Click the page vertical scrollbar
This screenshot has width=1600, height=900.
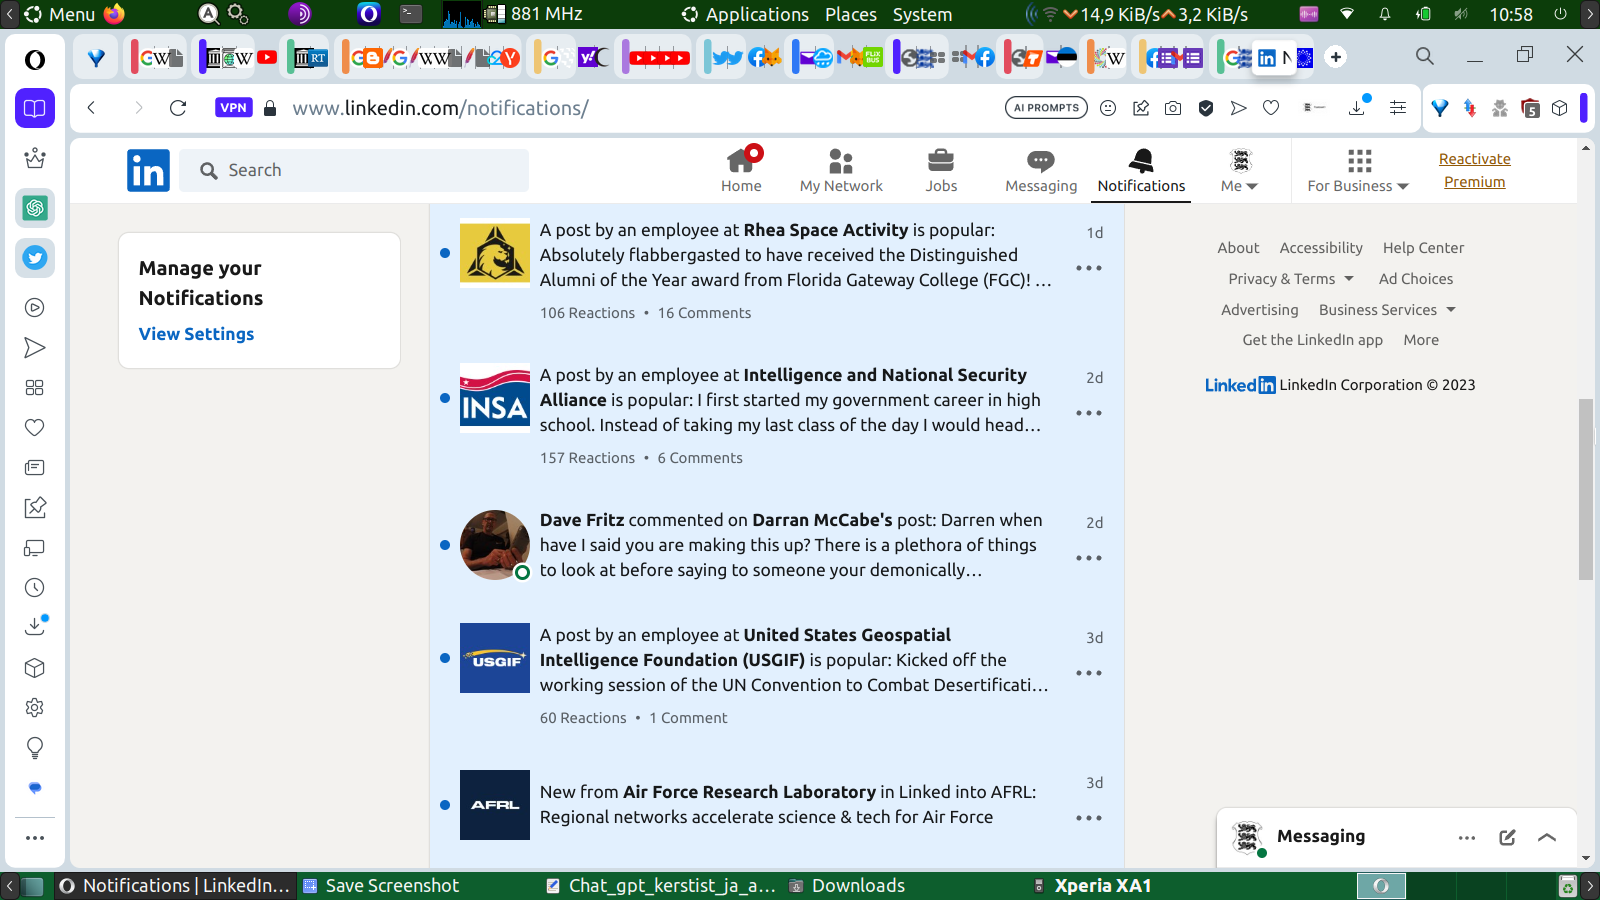coord(1586,489)
